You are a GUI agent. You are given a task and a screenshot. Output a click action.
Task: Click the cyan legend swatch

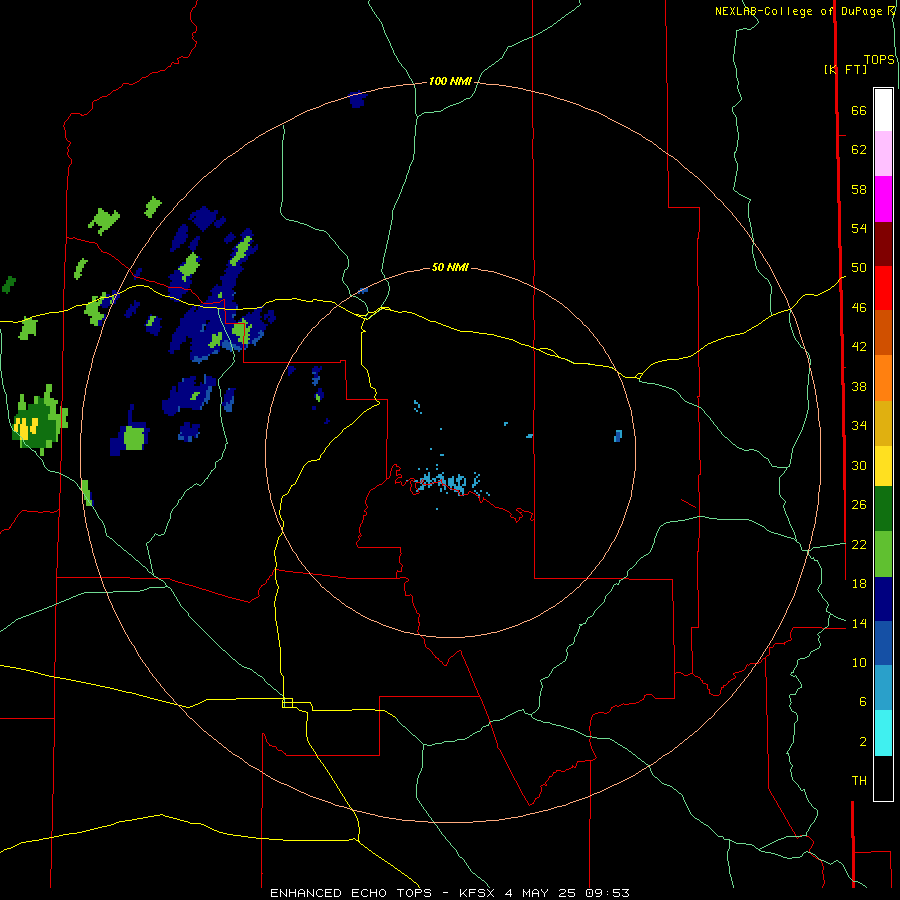tap(883, 733)
